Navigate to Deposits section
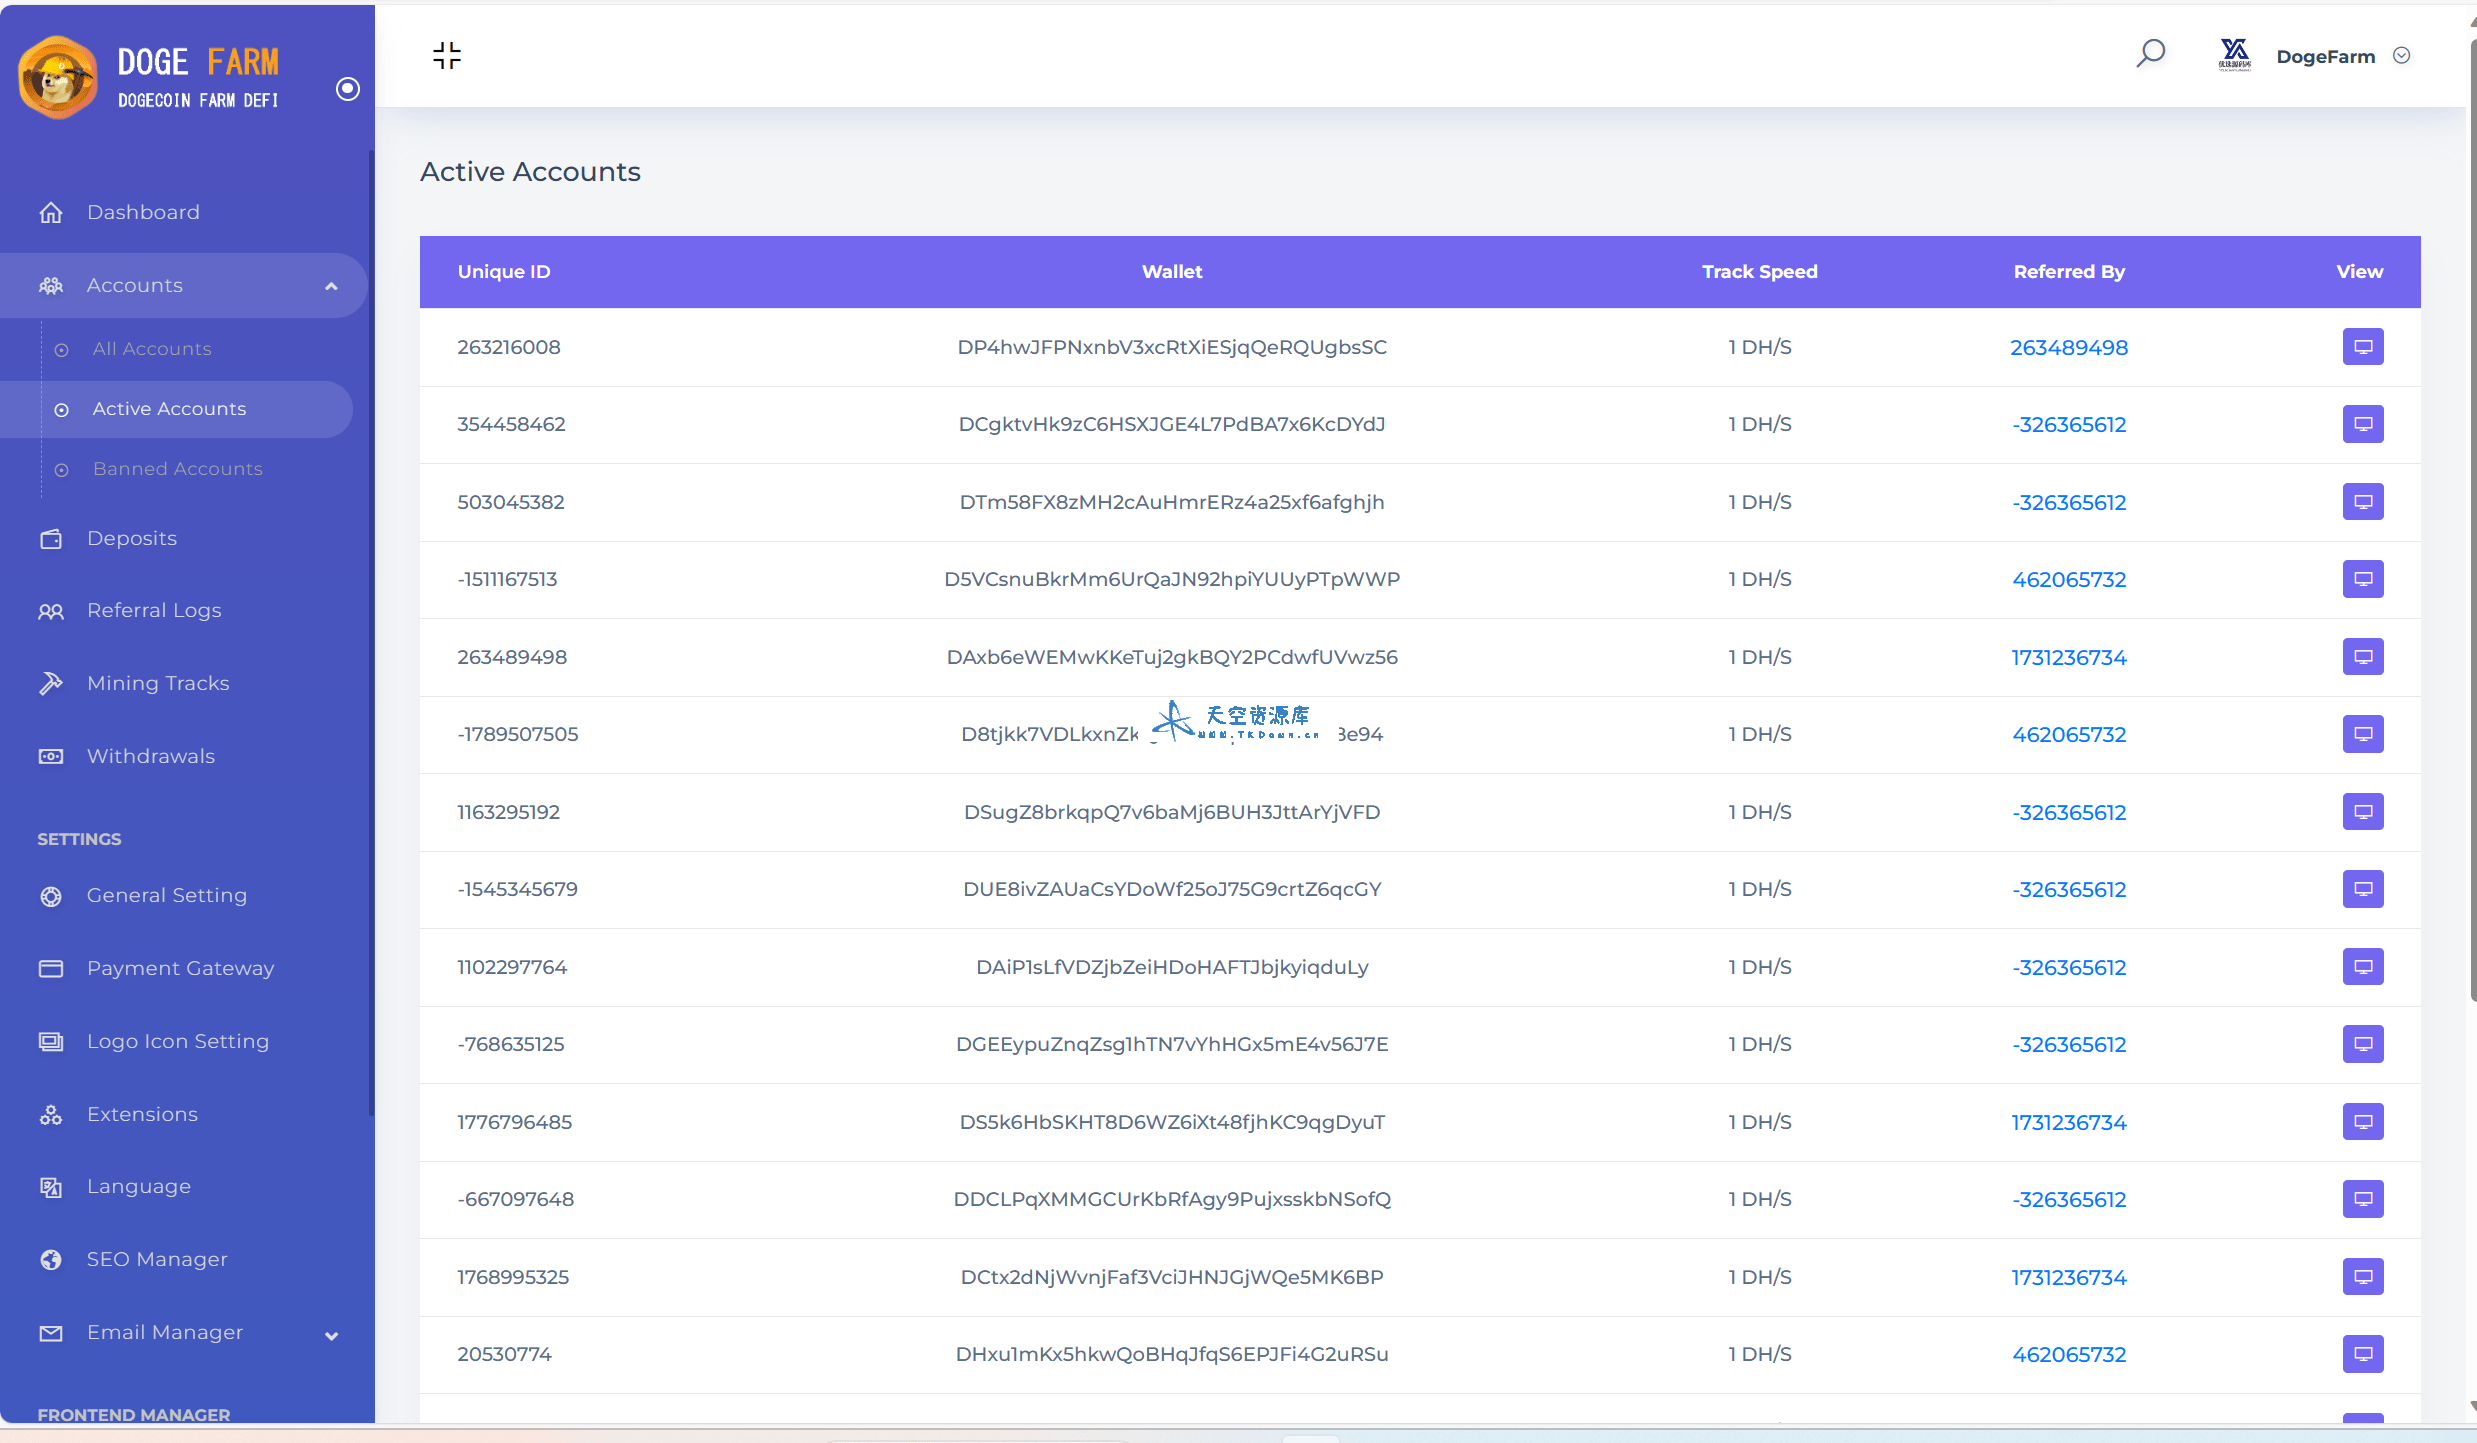Image resolution: width=2477 pixels, height=1443 pixels. [131, 536]
